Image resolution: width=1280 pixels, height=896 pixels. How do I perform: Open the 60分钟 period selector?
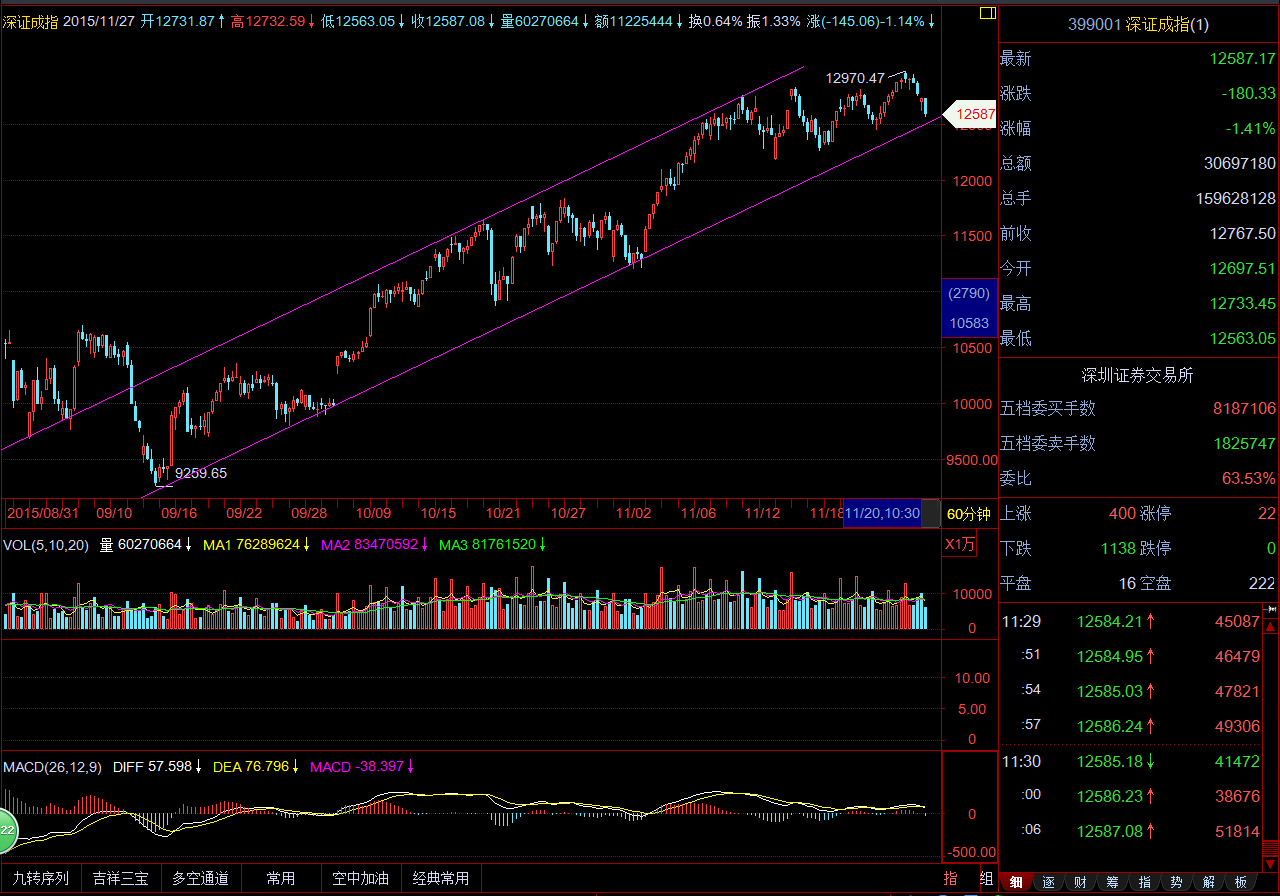[968, 513]
